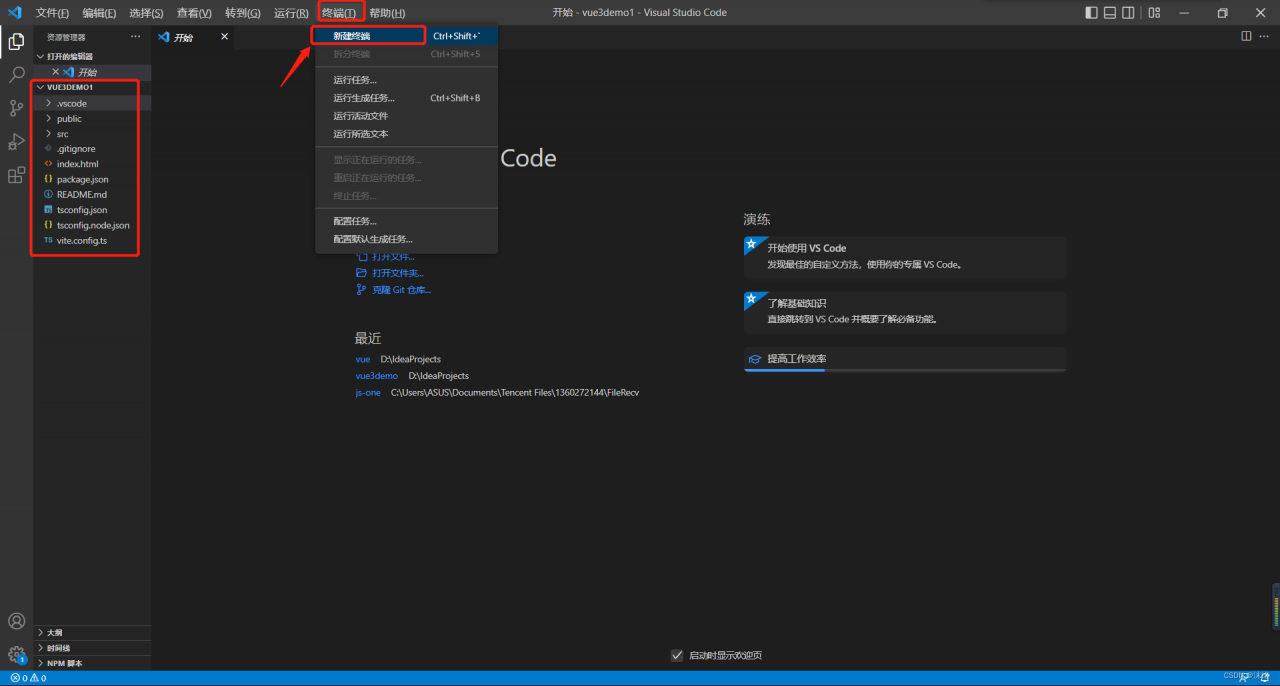
Task: Open the Manage gear icon
Action: click(16, 655)
